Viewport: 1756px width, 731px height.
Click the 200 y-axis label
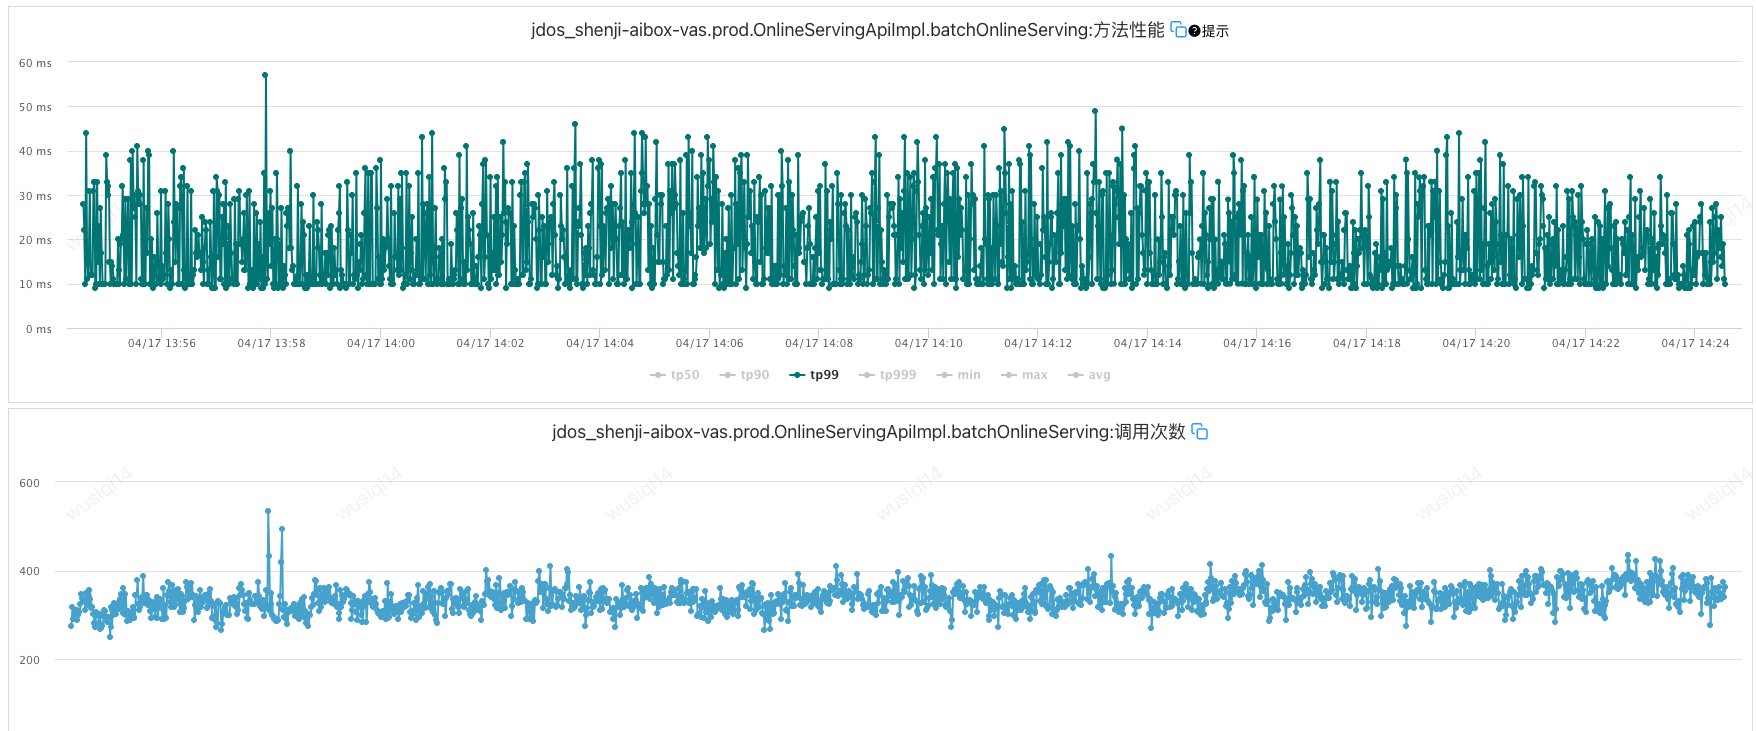point(30,660)
